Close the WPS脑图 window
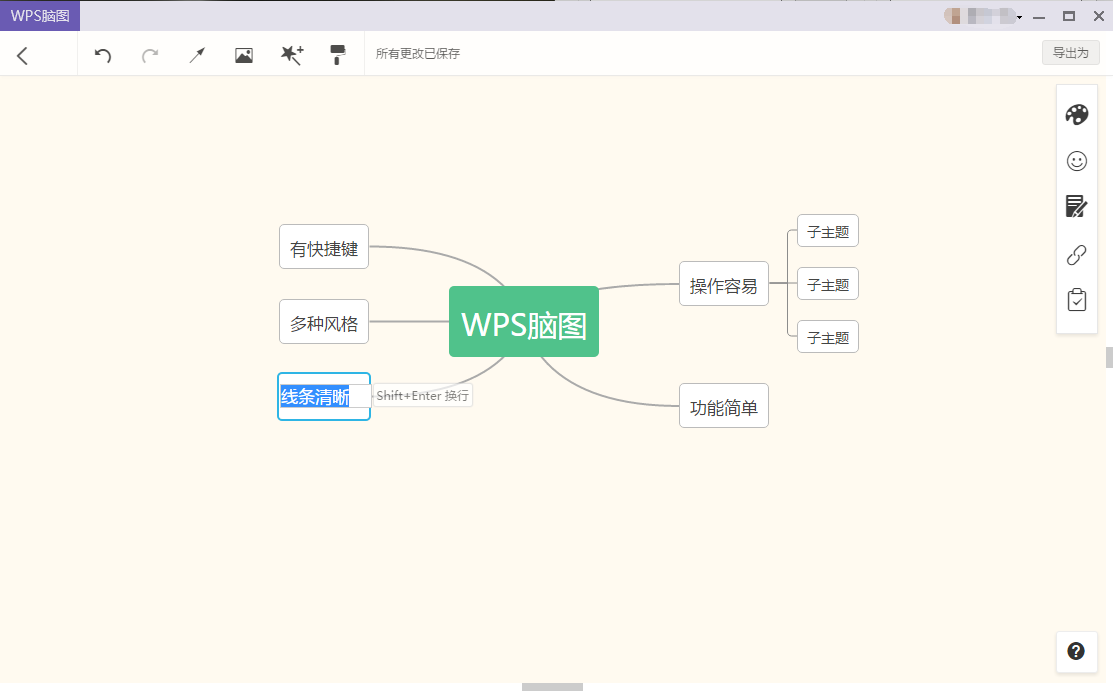The width and height of the screenshot is (1113, 691). pyautogui.click(x=1099, y=16)
